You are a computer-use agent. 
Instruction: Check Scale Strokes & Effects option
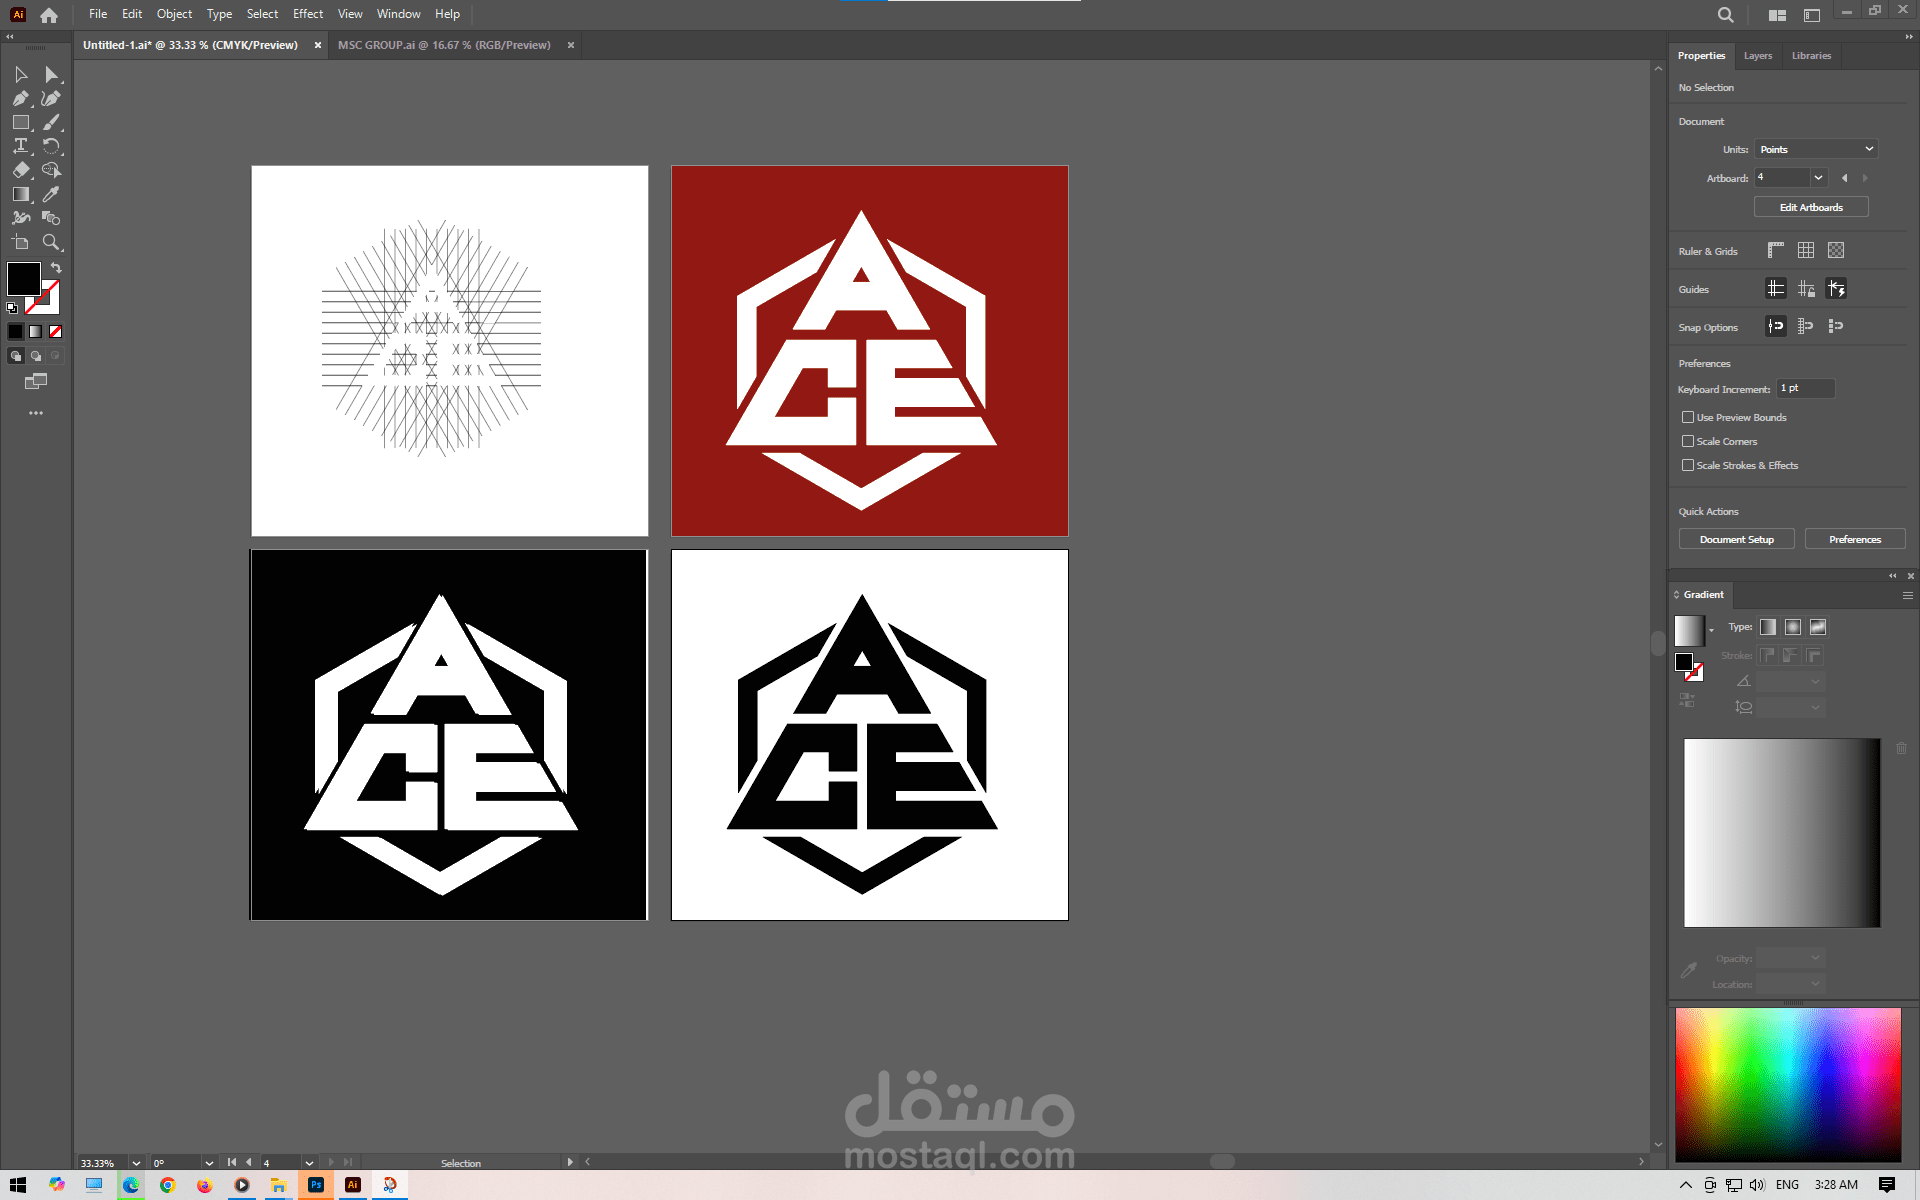(1688, 465)
